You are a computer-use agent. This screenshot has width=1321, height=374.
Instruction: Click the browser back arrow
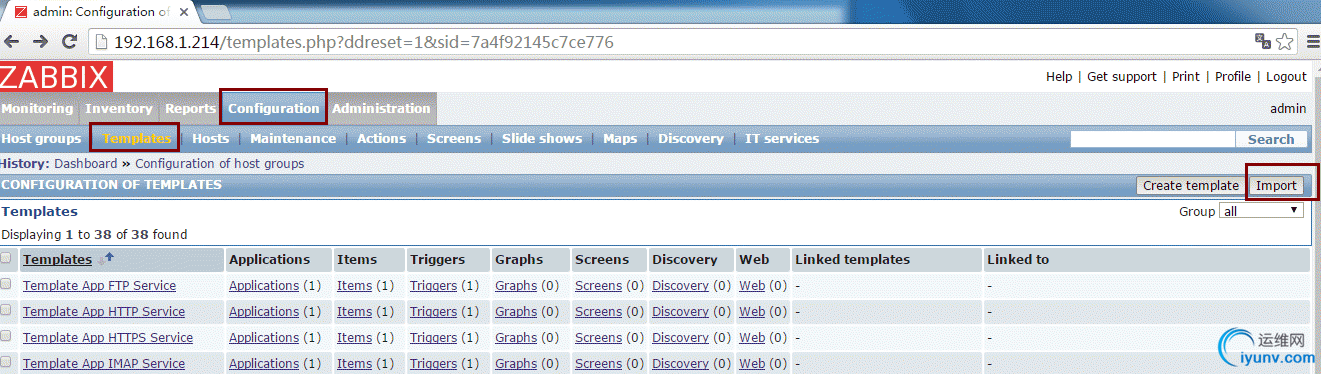pyautogui.click(x=11, y=42)
